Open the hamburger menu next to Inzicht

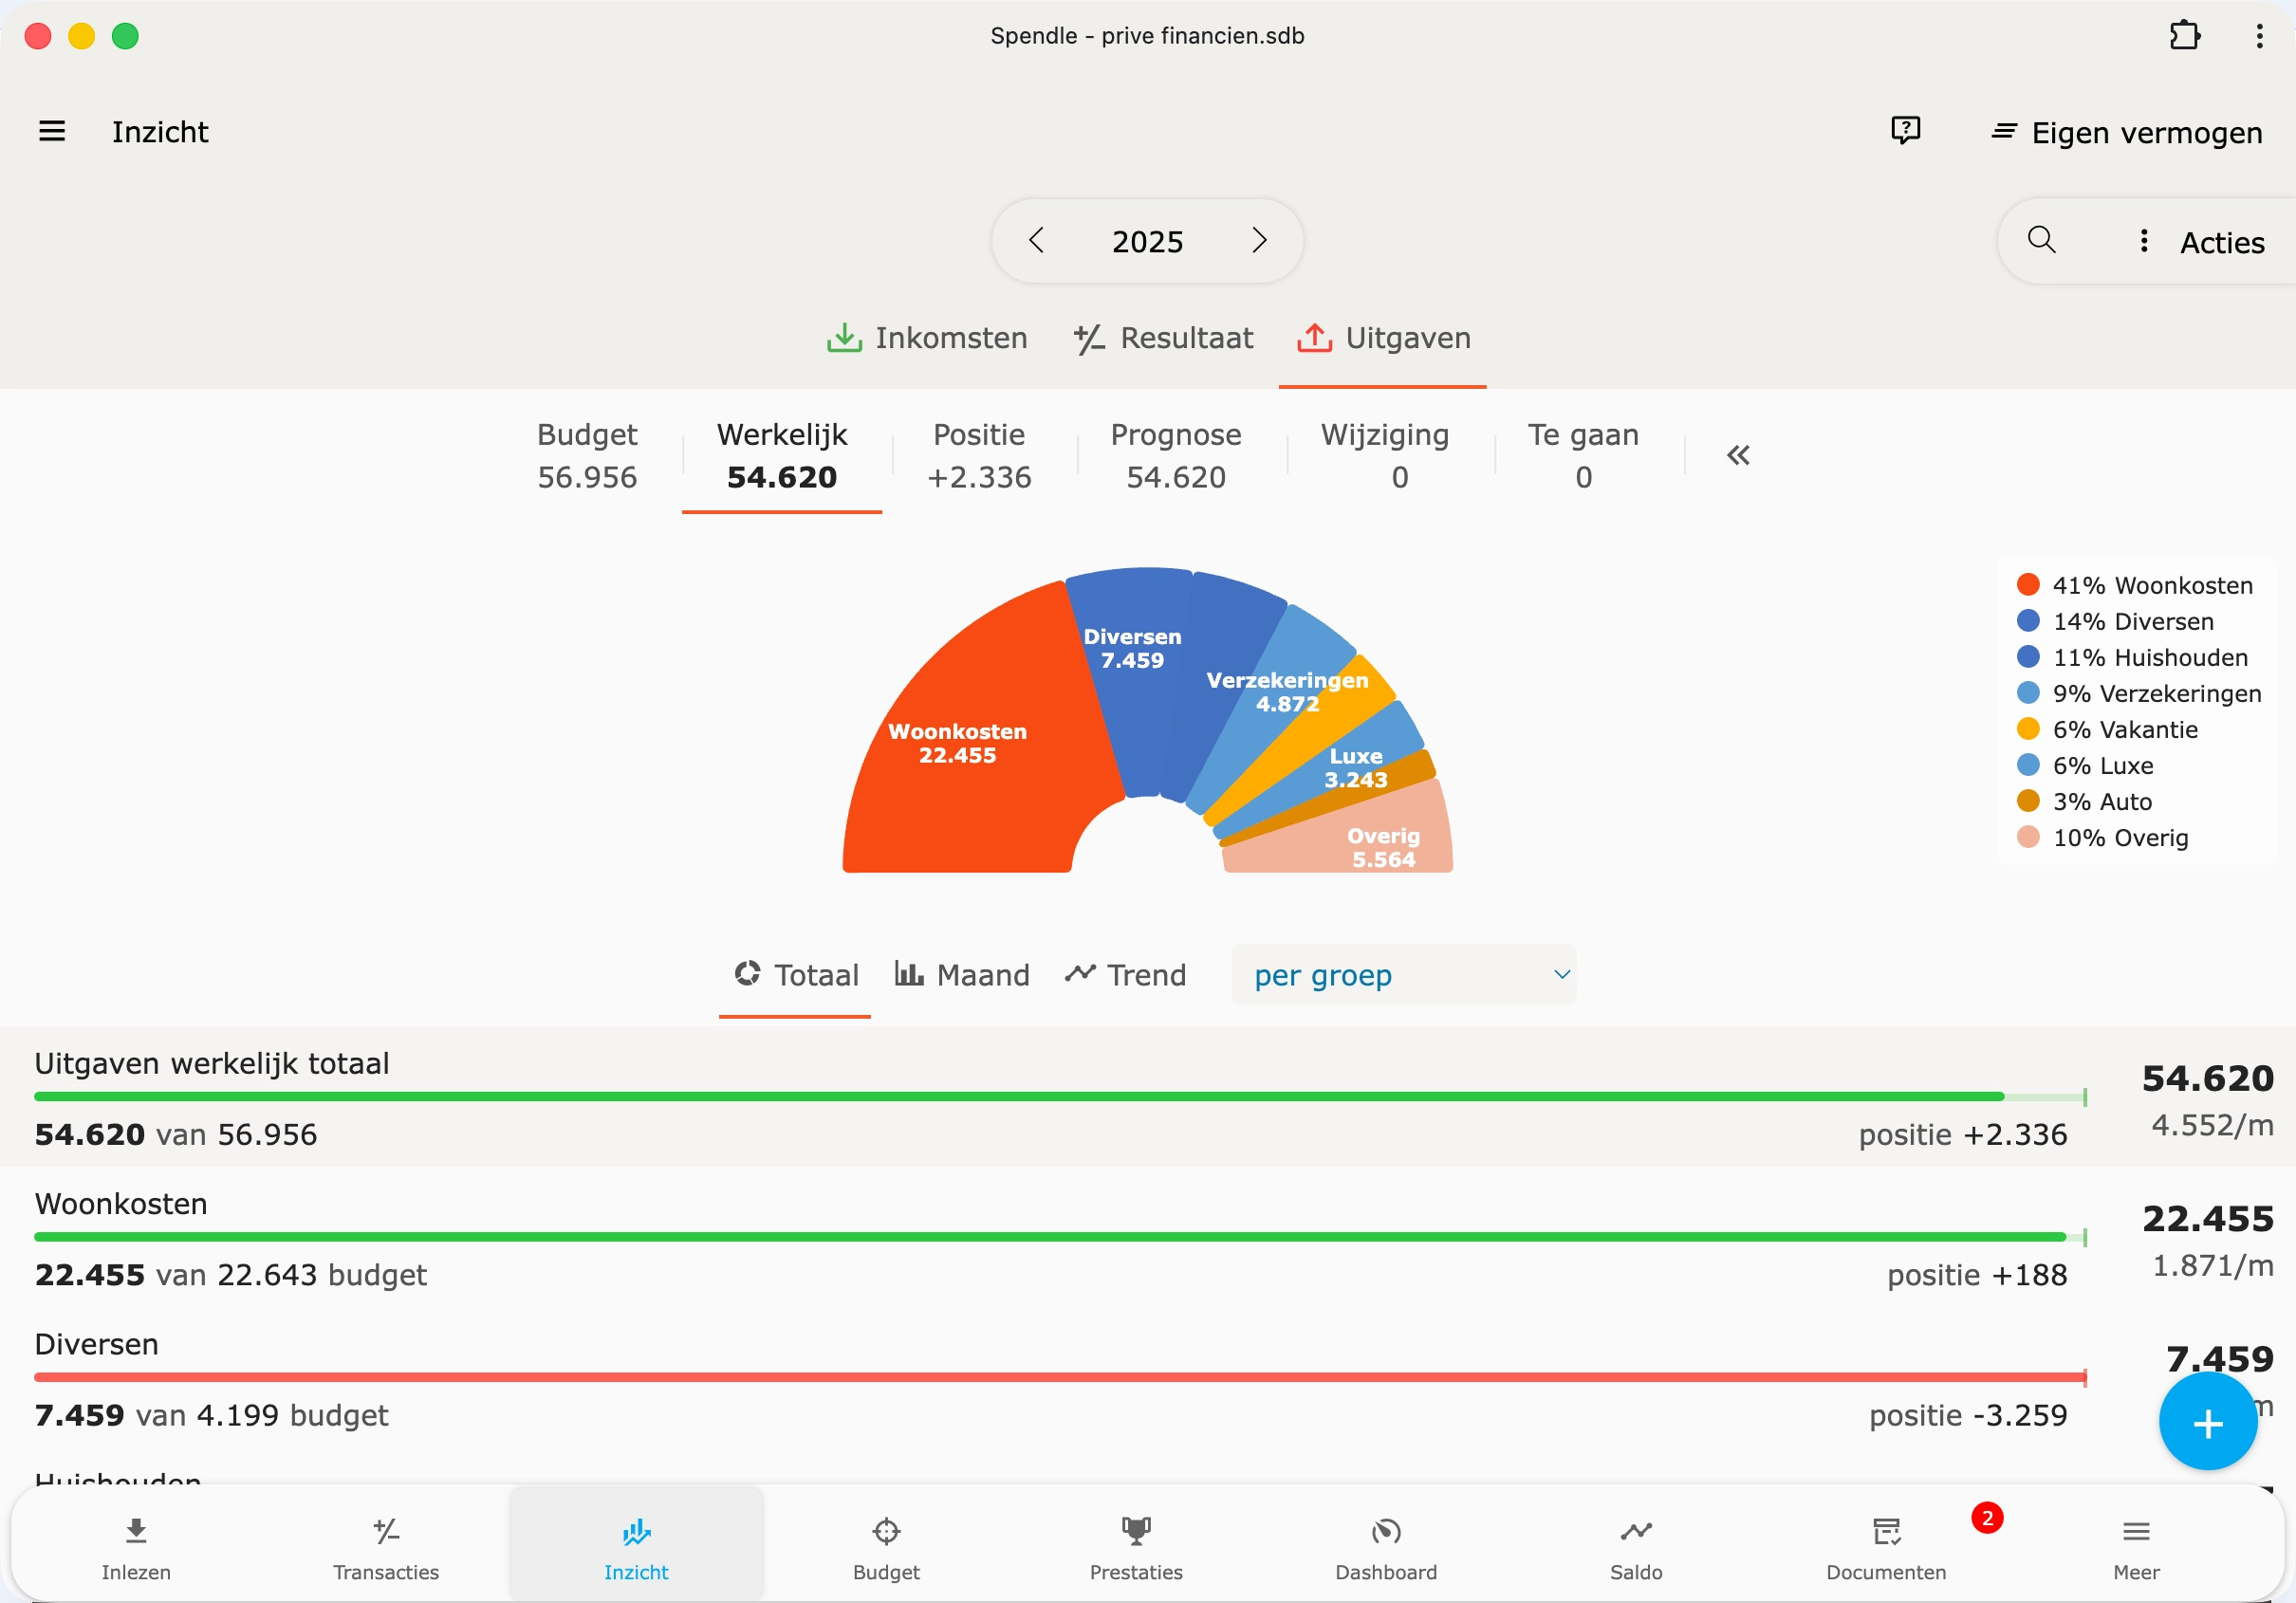[x=52, y=131]
